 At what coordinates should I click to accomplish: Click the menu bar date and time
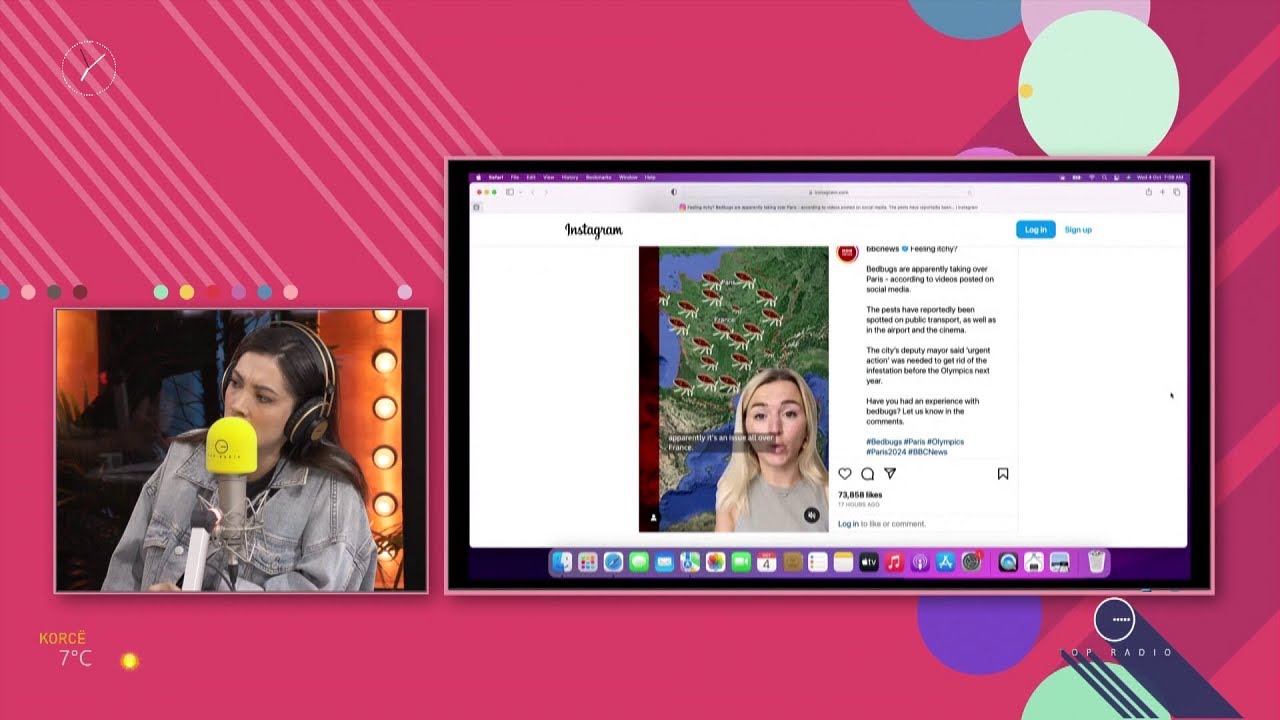(x=1160, y=178)
